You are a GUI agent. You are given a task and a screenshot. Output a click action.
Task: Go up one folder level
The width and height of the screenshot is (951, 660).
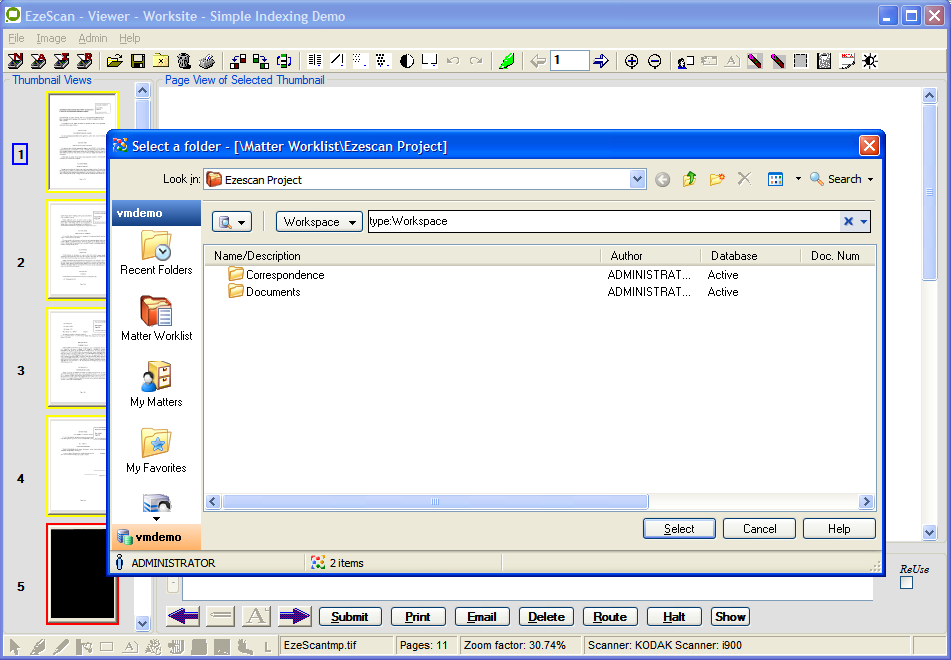click(690, 179)
